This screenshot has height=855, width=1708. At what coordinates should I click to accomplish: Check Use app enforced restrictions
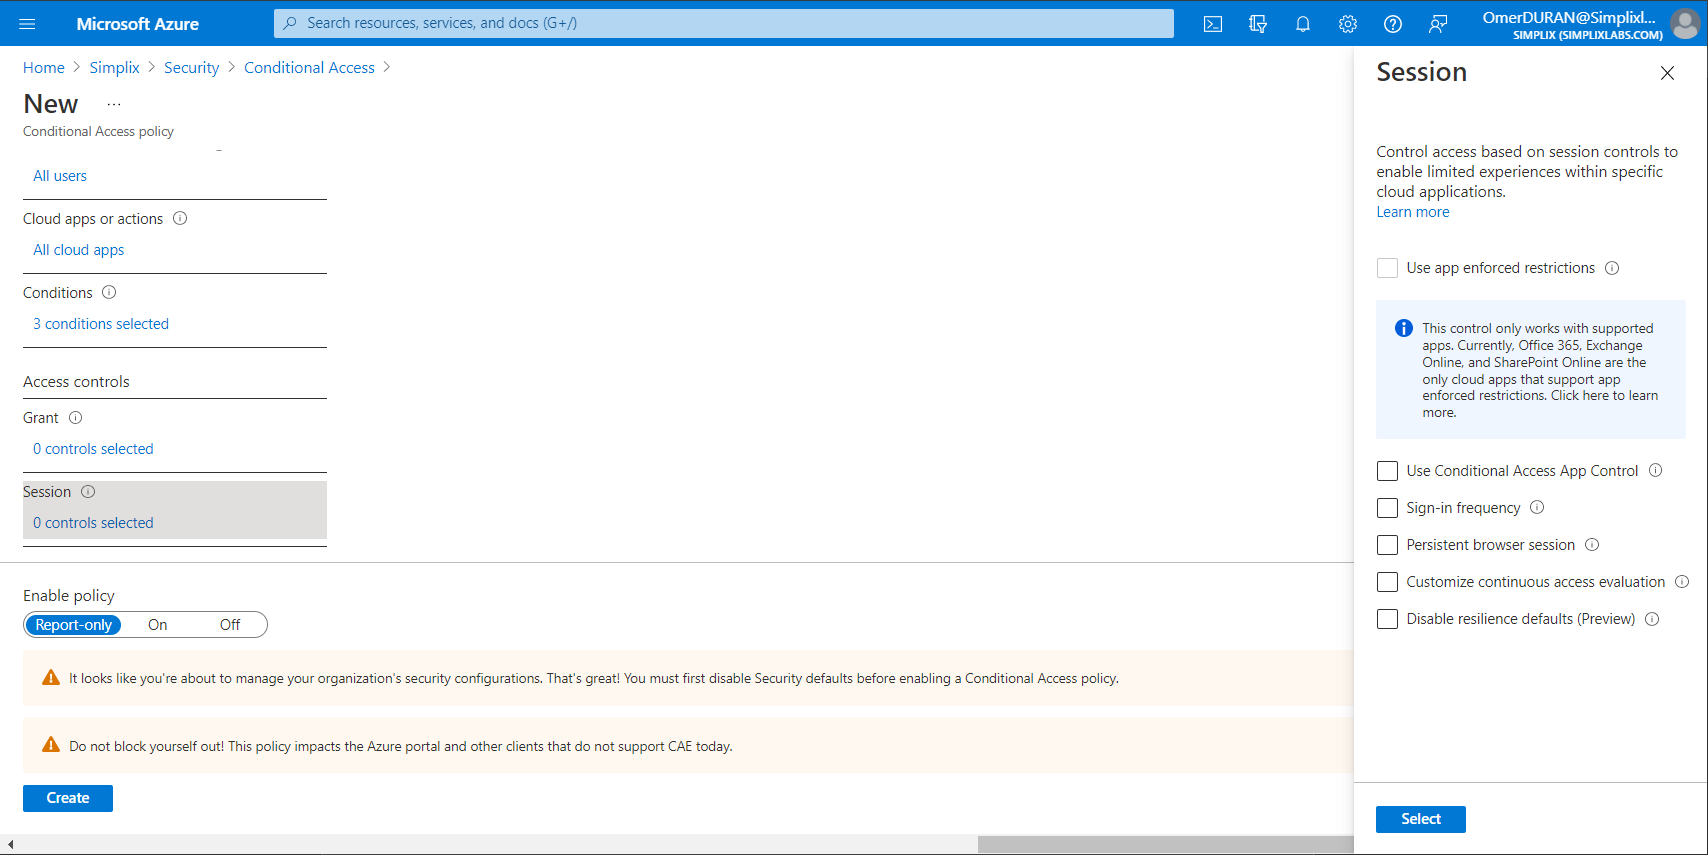[1387, 268]
